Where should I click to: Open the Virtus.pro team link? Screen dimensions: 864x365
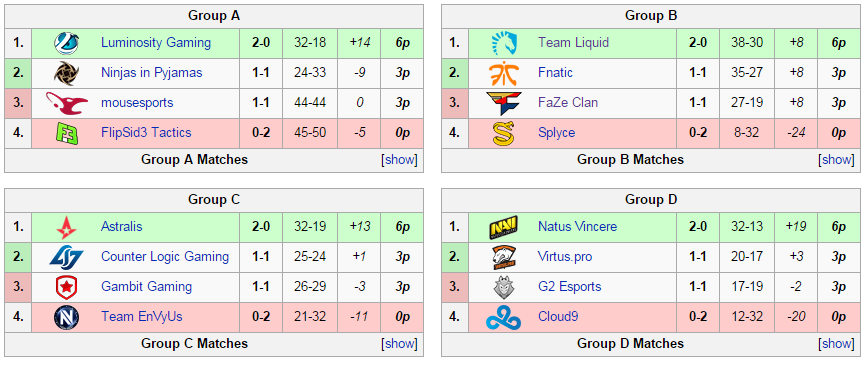[565, 257]
